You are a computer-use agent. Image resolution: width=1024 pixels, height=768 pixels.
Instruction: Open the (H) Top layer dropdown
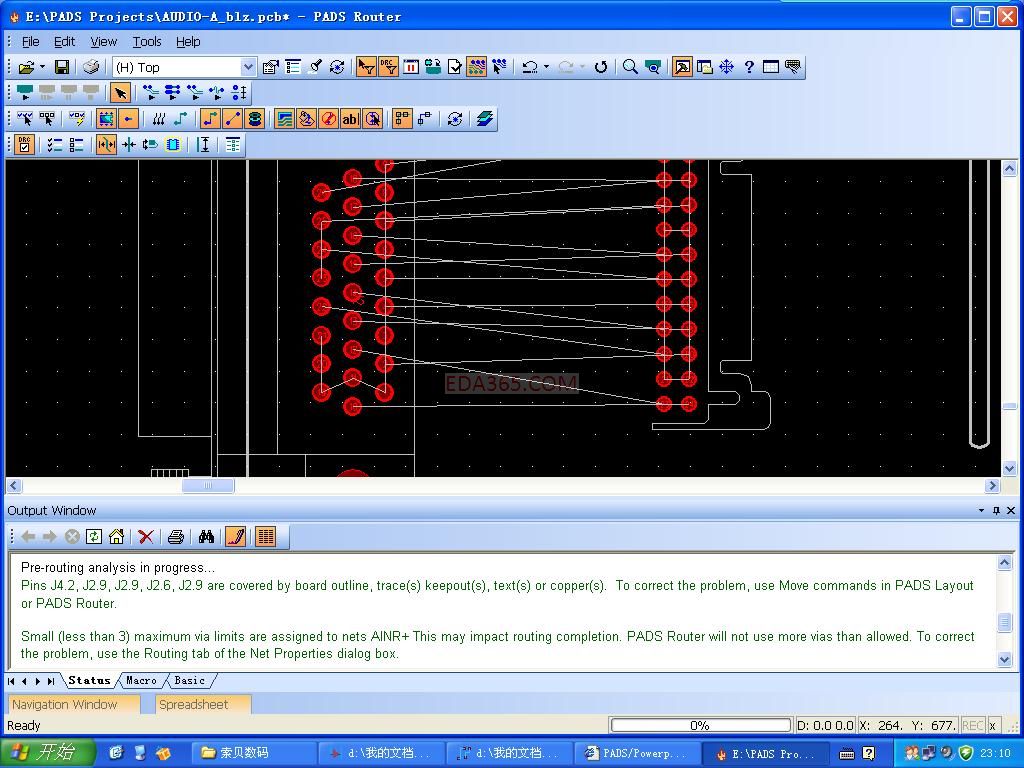[x=248, y=67]
